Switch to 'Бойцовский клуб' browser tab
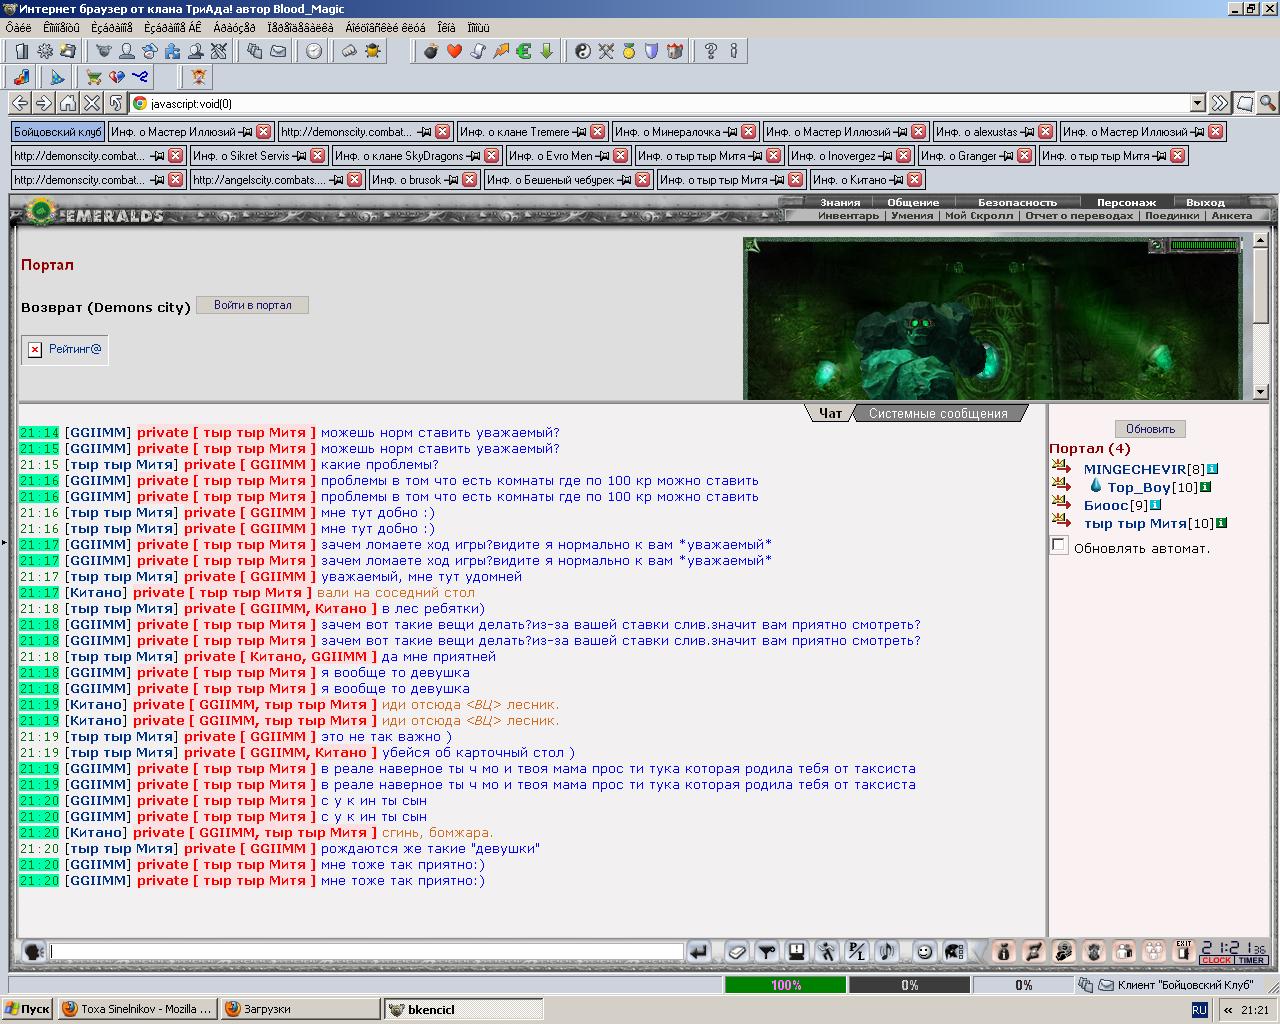The image size is (1280, 1024). pos(58,131)
